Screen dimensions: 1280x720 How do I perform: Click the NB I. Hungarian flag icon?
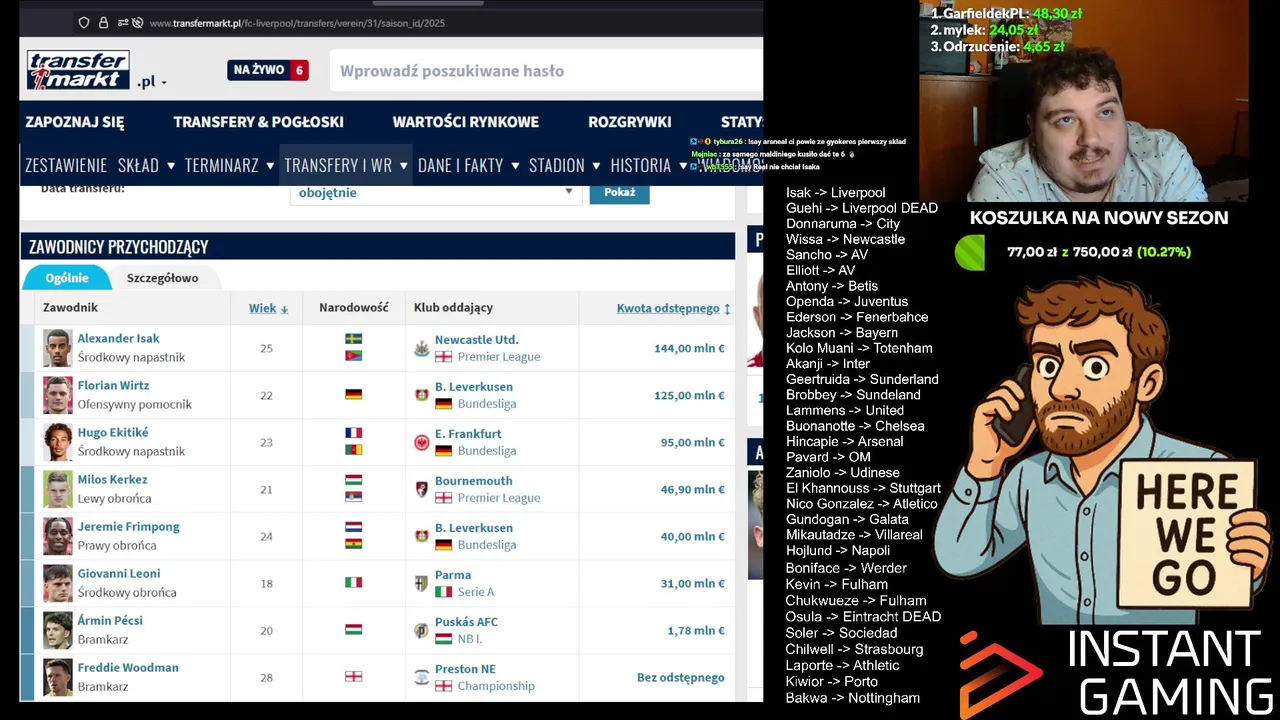pyautogui.click(x=443, y=639)
